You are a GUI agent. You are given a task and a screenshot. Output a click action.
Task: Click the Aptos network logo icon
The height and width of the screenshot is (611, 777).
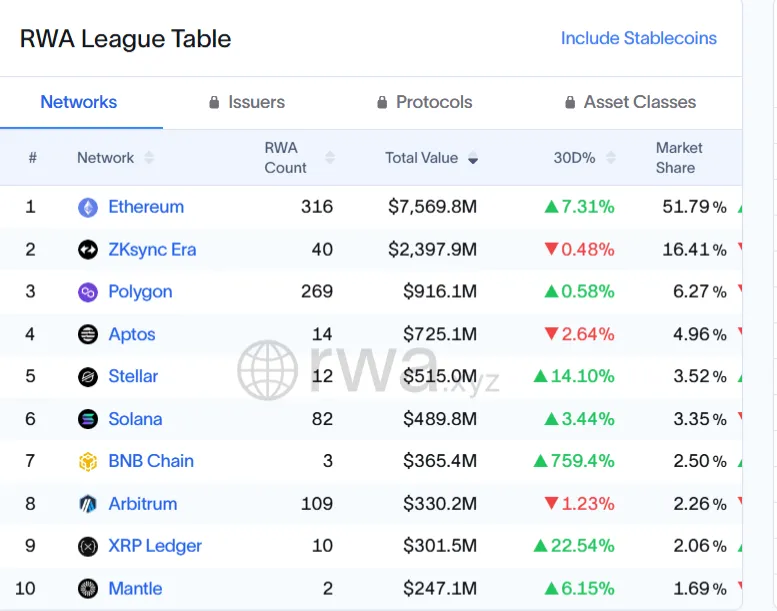click(88, 335)
